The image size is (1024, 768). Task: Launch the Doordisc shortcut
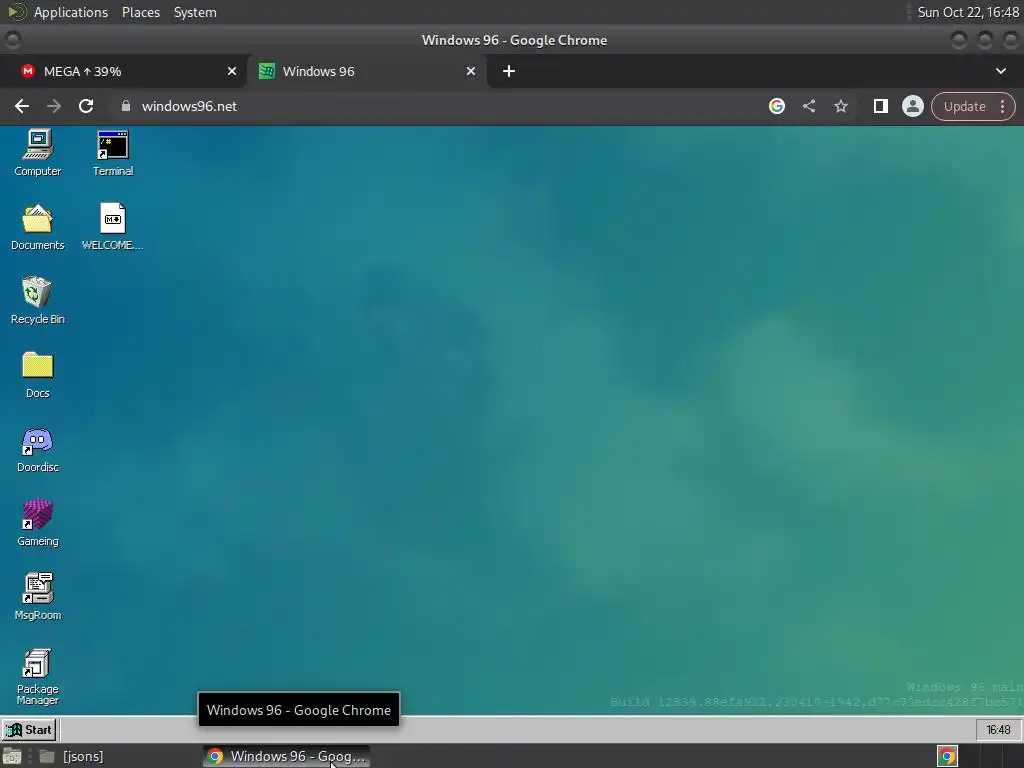coord(38,449)
